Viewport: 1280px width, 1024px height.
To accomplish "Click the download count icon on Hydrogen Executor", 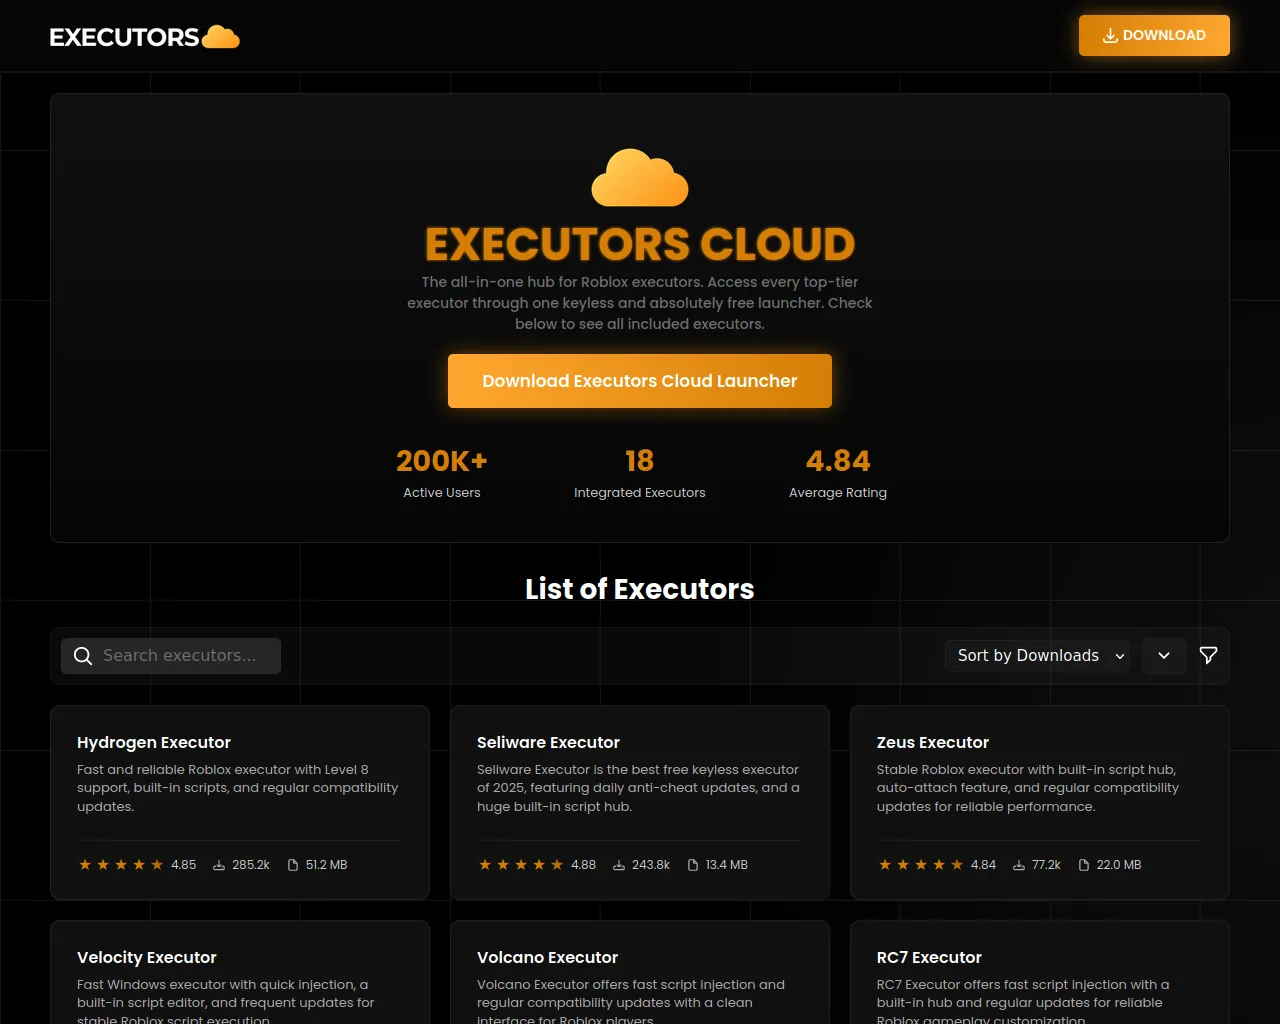I will tap(219, 865).
